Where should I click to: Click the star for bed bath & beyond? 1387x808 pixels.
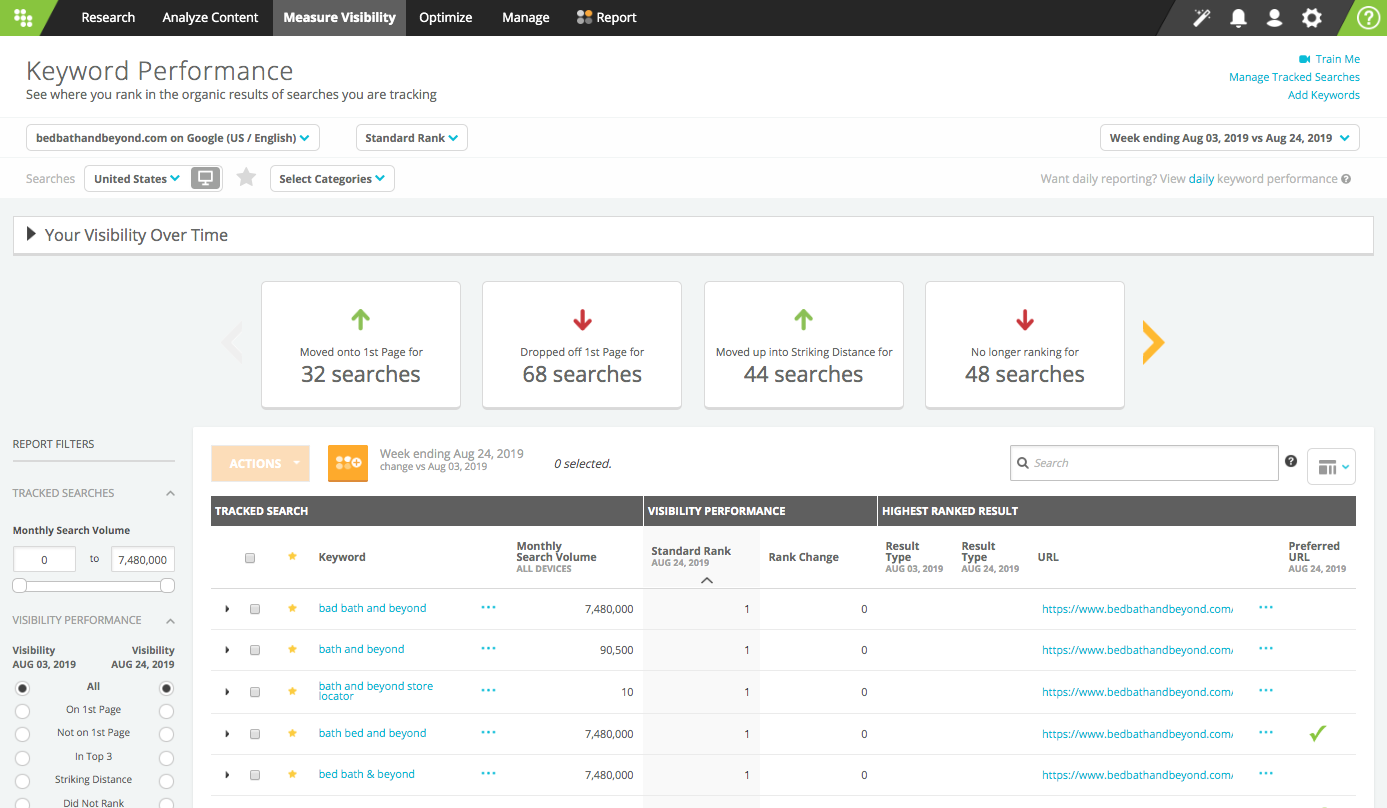click(292, 774)
